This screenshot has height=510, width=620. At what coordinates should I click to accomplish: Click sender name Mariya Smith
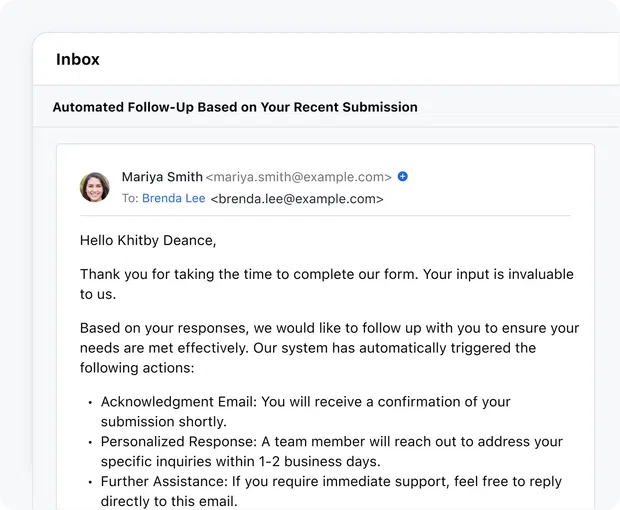162,177
